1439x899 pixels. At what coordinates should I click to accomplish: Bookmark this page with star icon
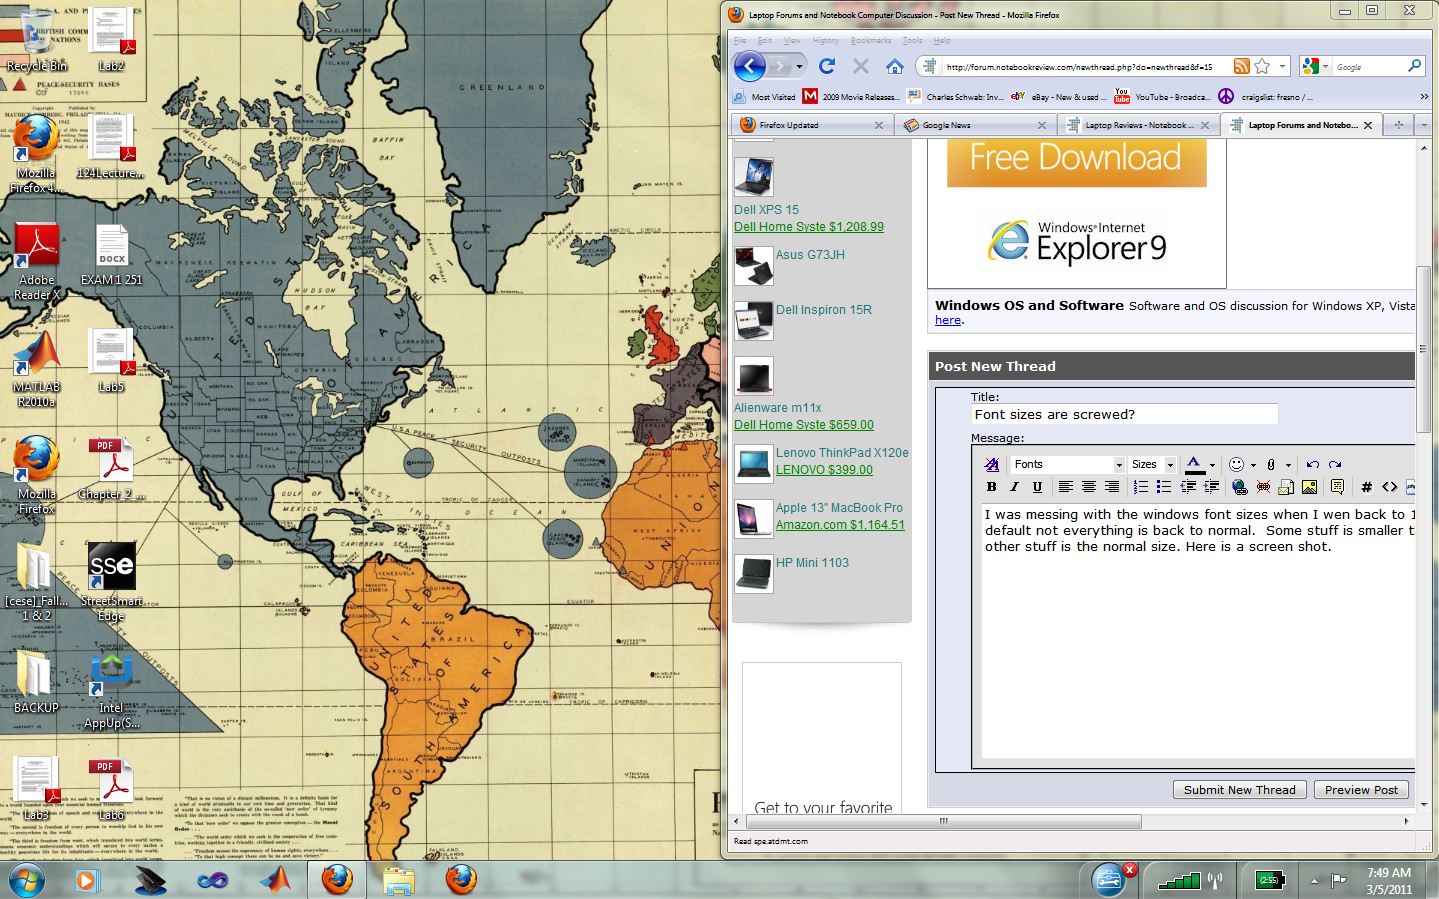[1262, 66]
